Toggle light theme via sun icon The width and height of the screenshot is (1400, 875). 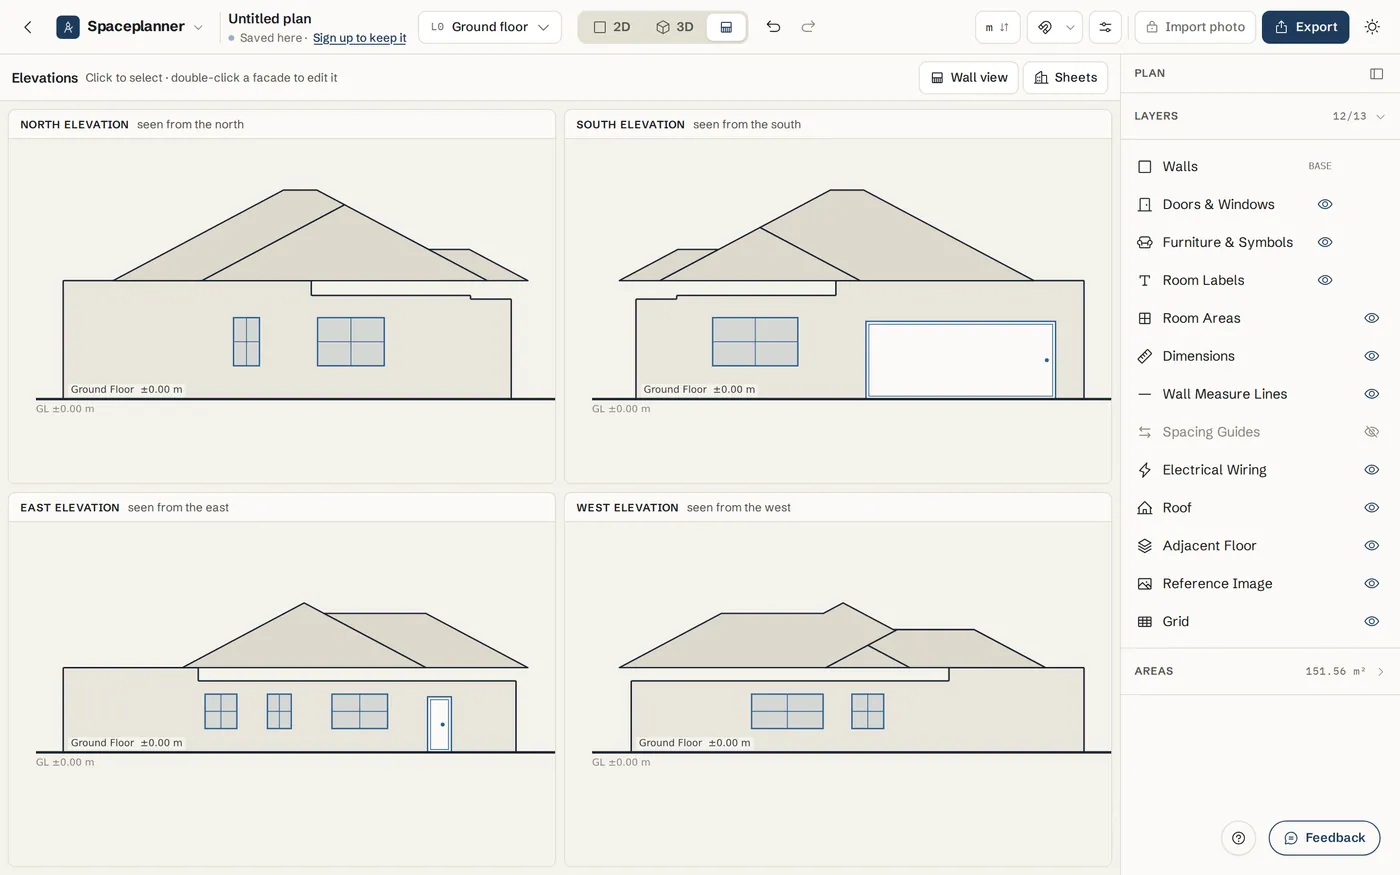[1372, 27]
